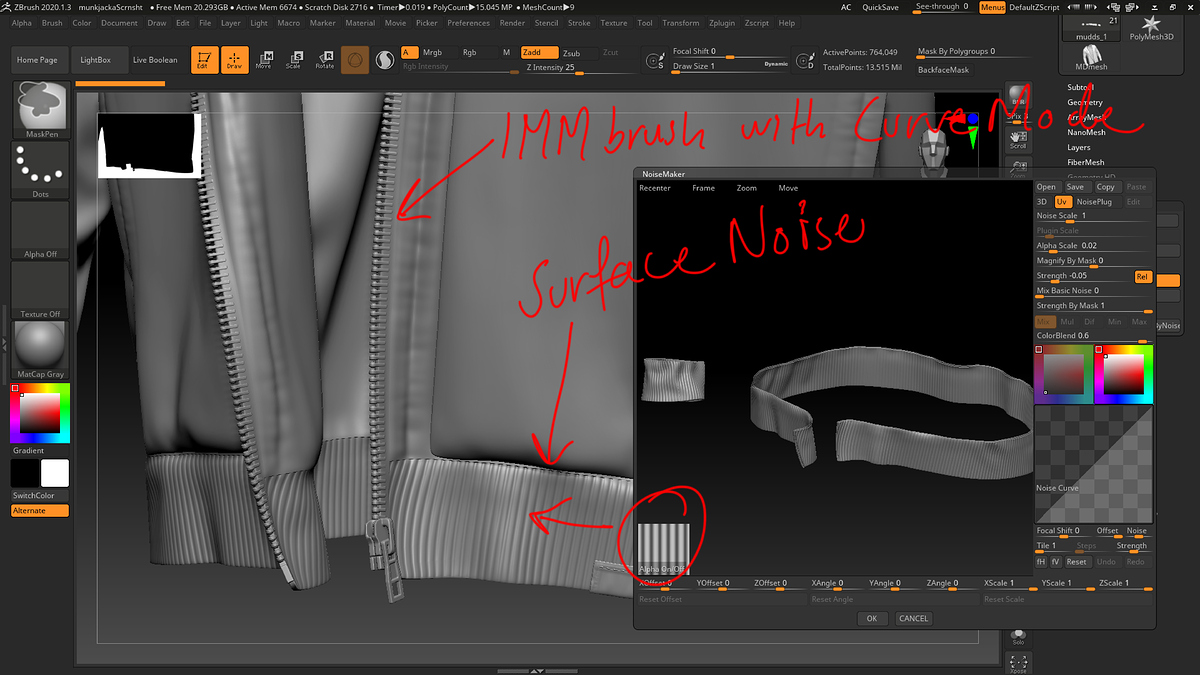
Task: Open the Zplugin menu
Action: click(x=721, y=23)
